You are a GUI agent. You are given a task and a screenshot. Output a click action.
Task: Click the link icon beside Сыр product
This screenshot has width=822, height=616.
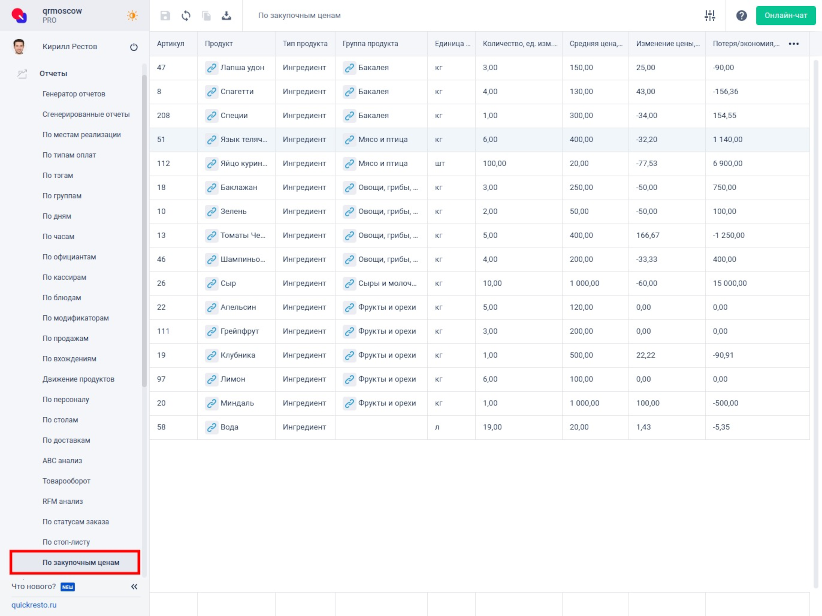tap(211, 283)
